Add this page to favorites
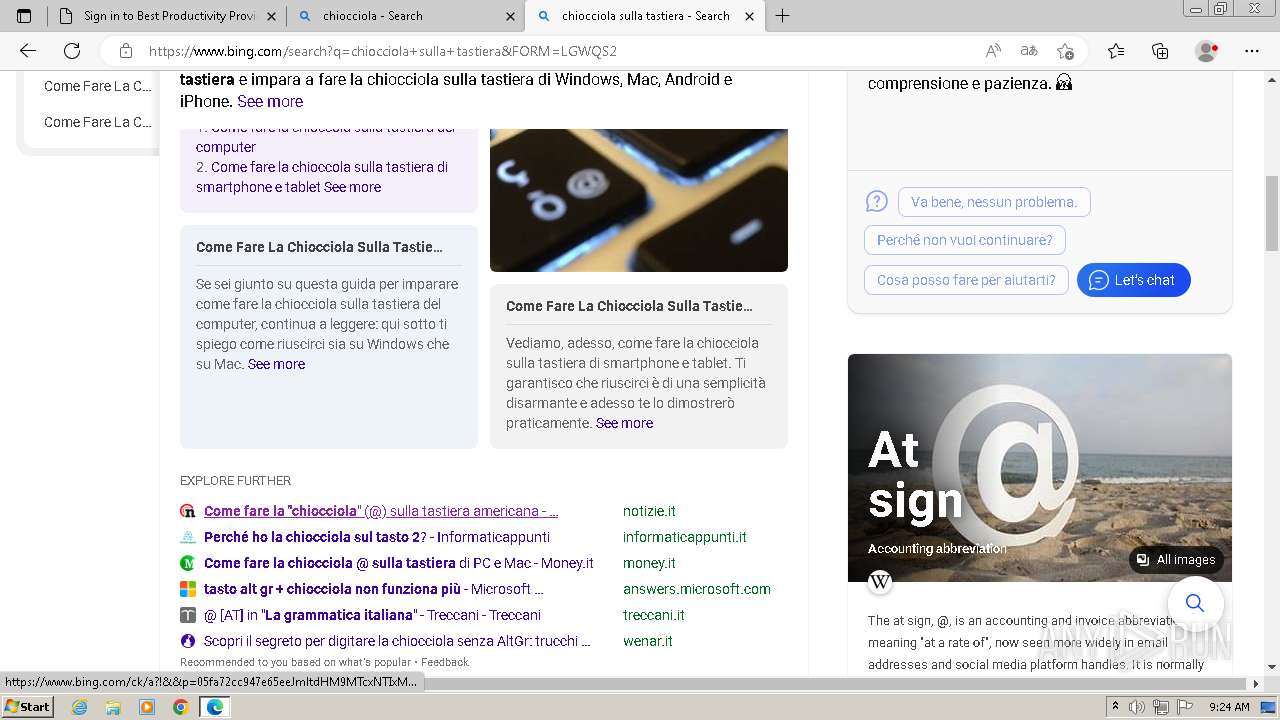1280x720 pixels. (1065, 51)
